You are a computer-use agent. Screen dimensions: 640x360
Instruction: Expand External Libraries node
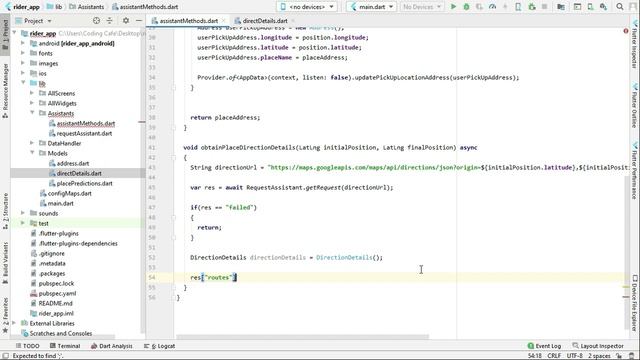point(15,323)
